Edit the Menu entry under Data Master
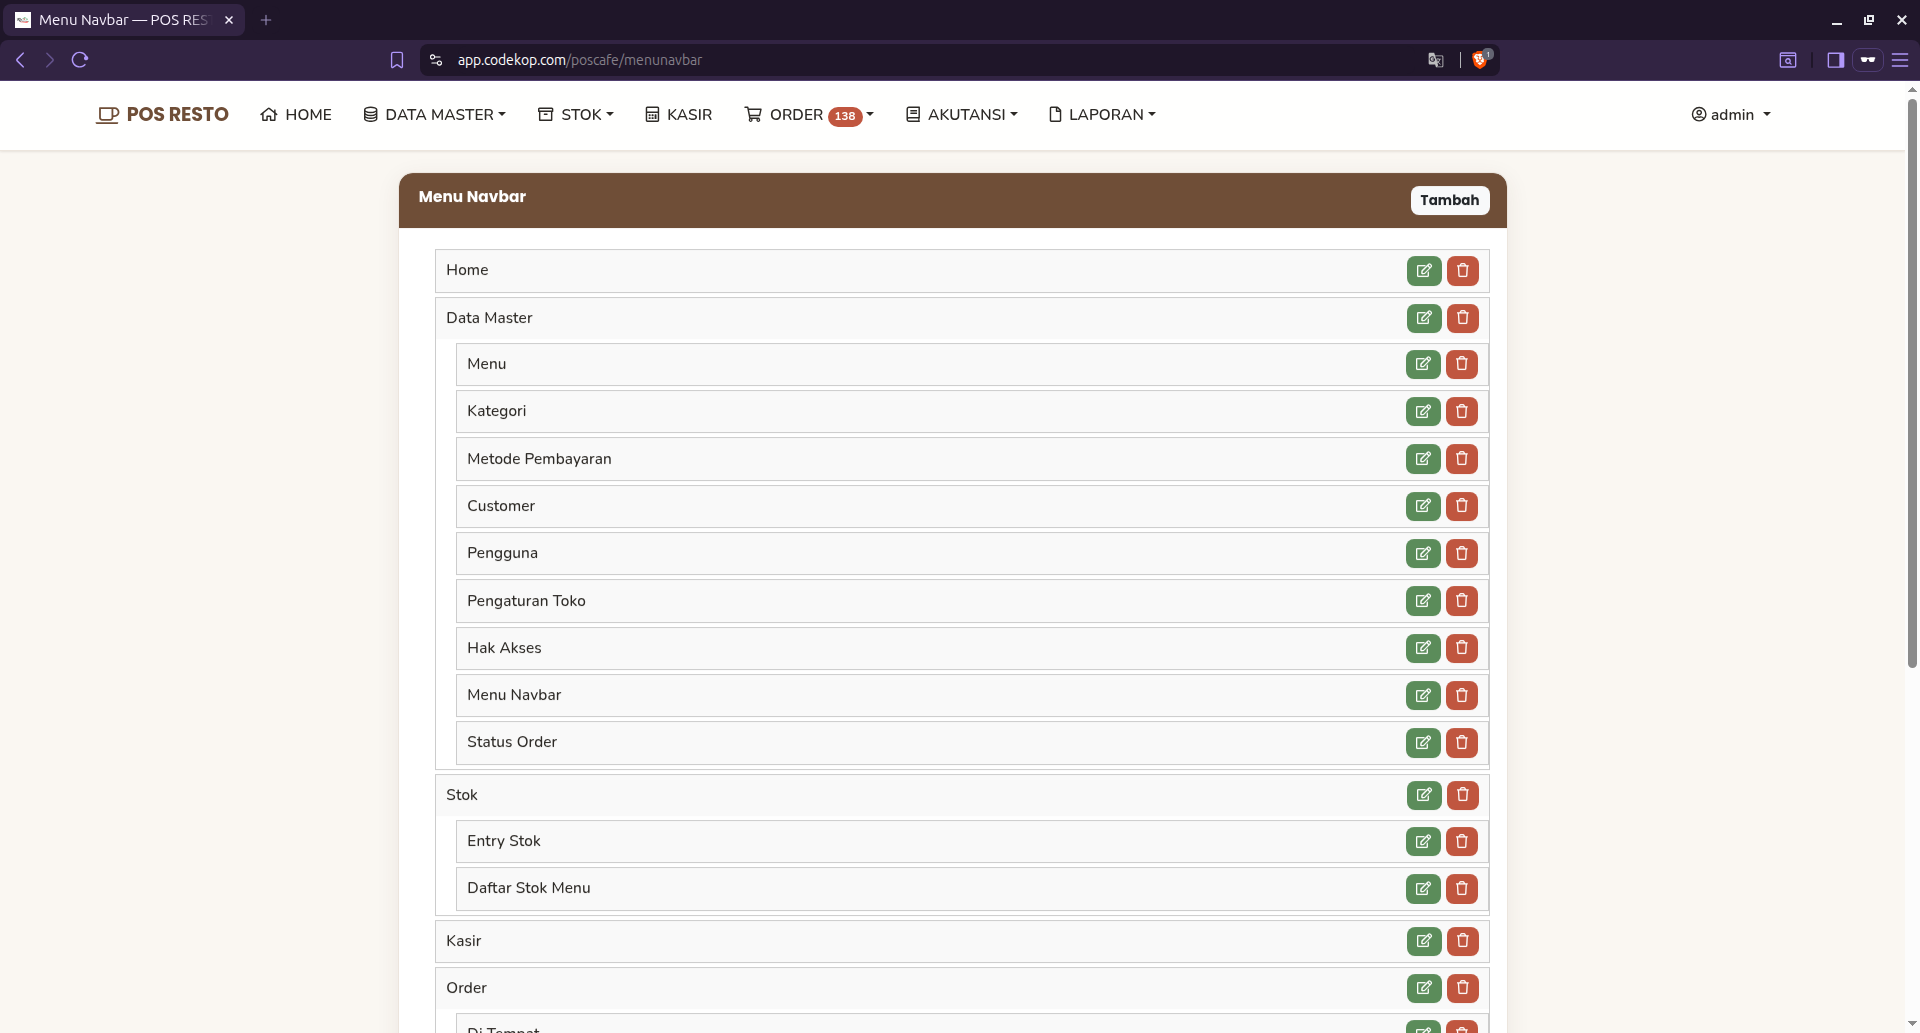This screenshot has height=1033, width=1920. click(1423, 364)
